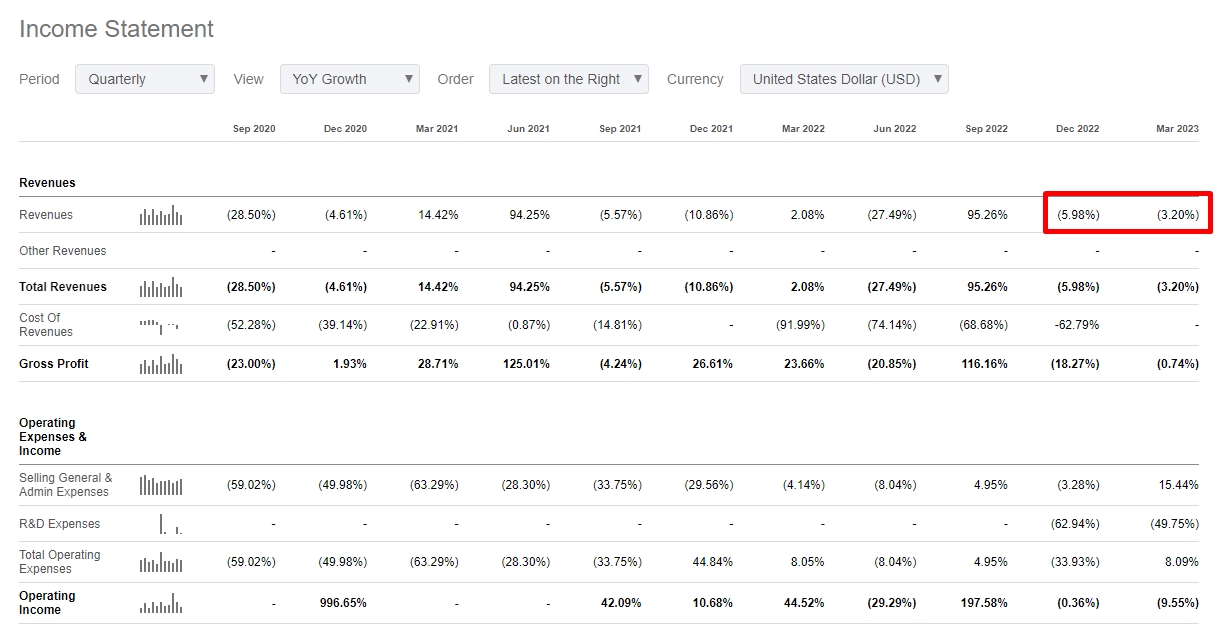Open the Order dropdown labeled Latest on the Right
The width and height of the screenshot is (1219, 630).
(x=568, y=78)
